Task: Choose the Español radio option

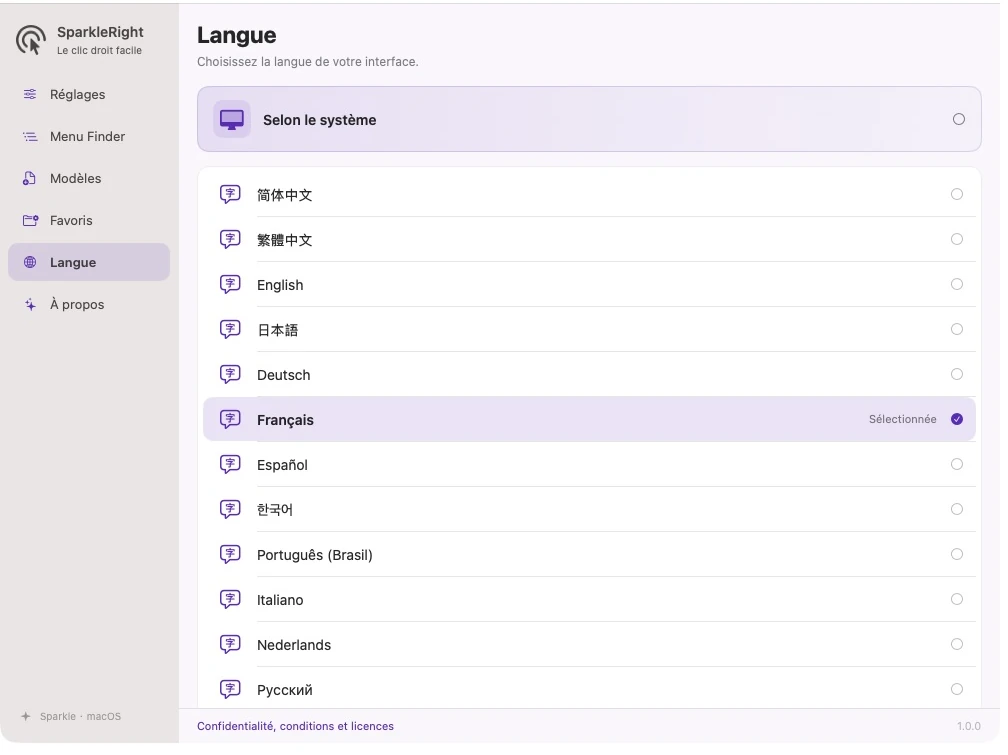Action: 957,464
